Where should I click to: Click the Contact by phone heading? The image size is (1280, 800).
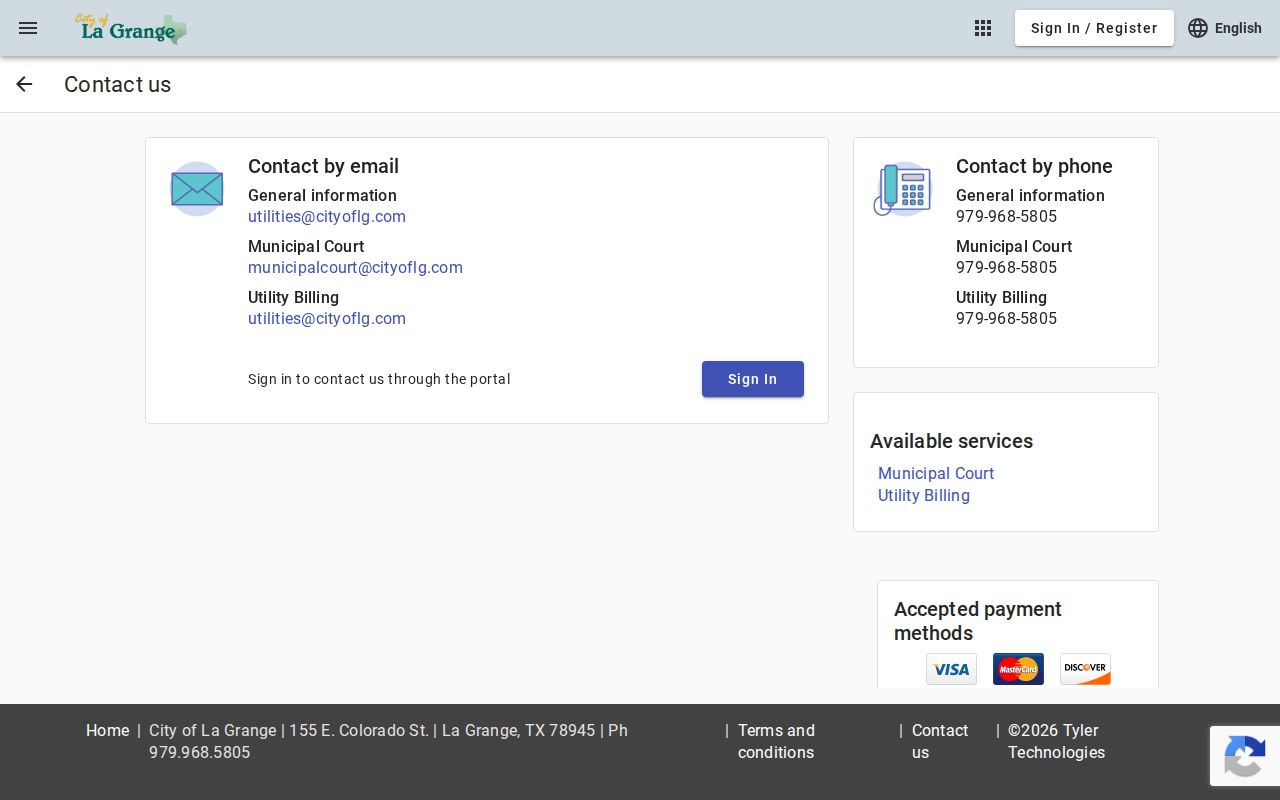point(1034,167)
